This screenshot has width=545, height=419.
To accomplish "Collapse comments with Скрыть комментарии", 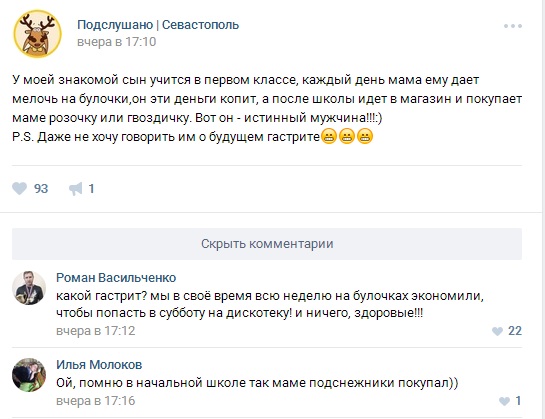I will (x=267, y=244).
